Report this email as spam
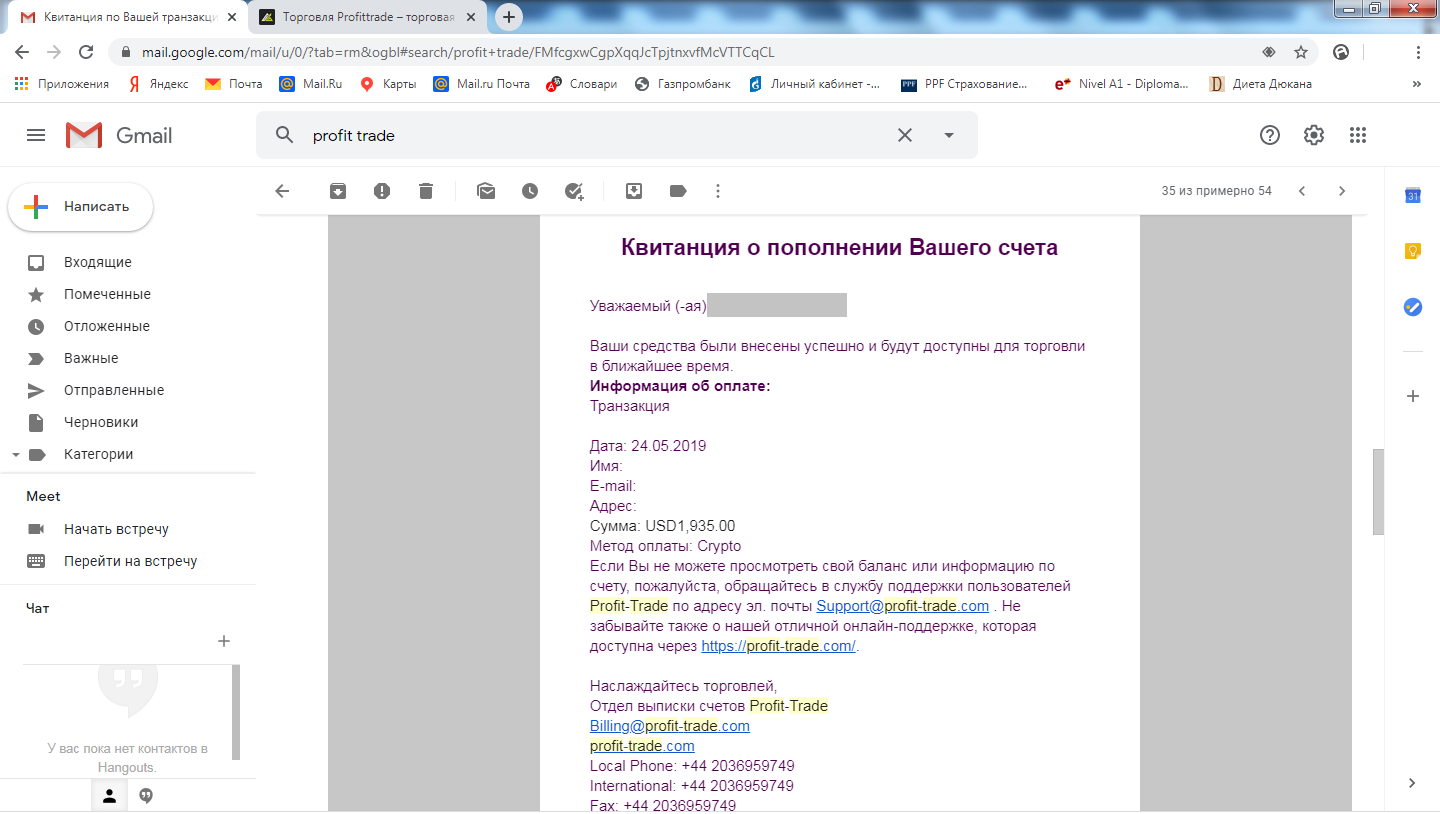This screenshot has height=814, width=1440. click(382, 191)
